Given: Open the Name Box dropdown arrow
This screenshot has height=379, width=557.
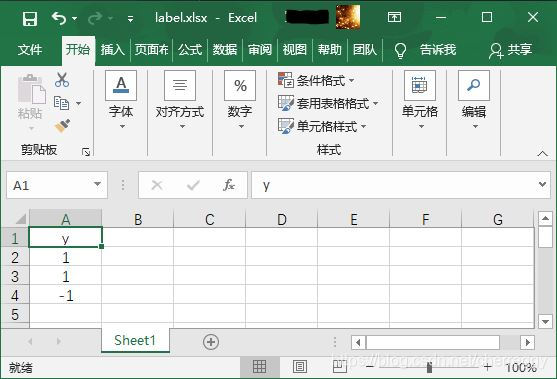Looking at the screenshot, I should (x=97, y=184).
